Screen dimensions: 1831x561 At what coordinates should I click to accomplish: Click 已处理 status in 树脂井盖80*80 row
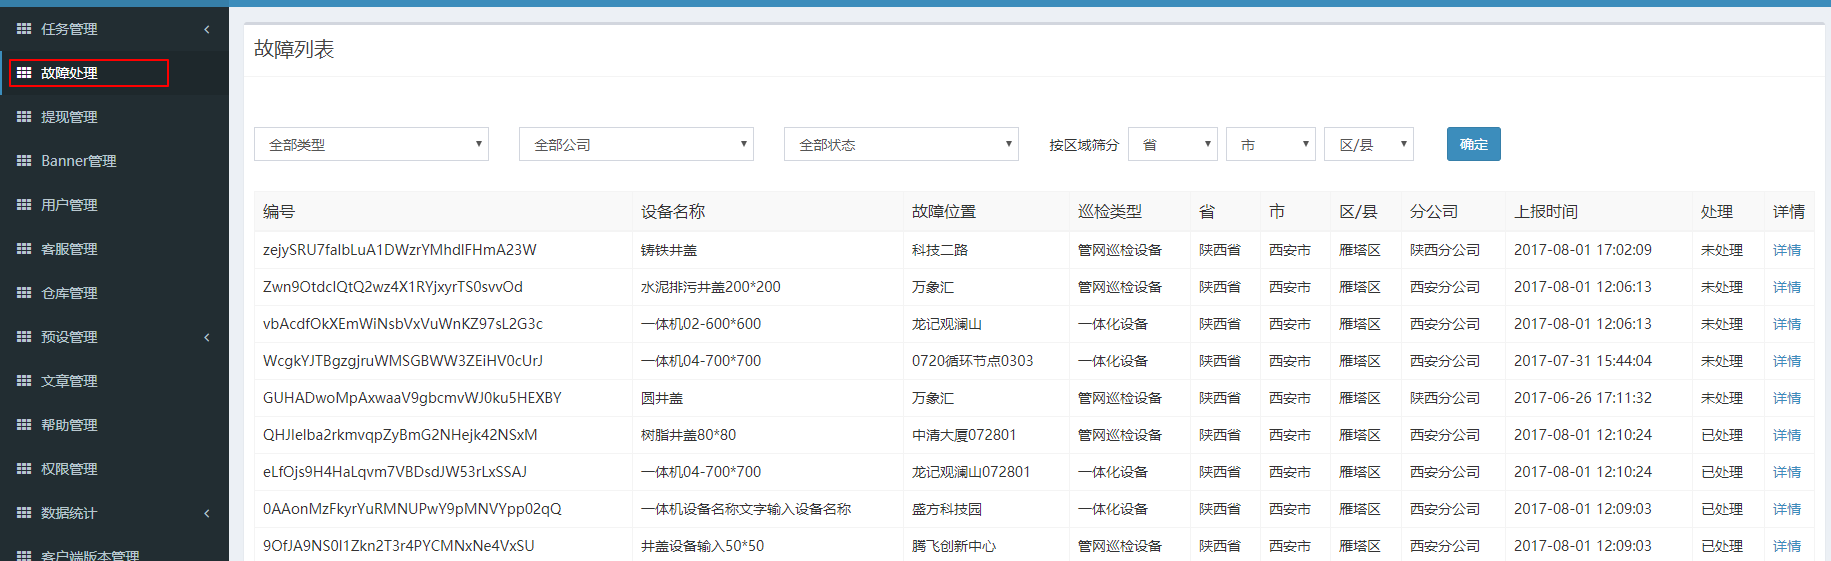pos(1722,435)
